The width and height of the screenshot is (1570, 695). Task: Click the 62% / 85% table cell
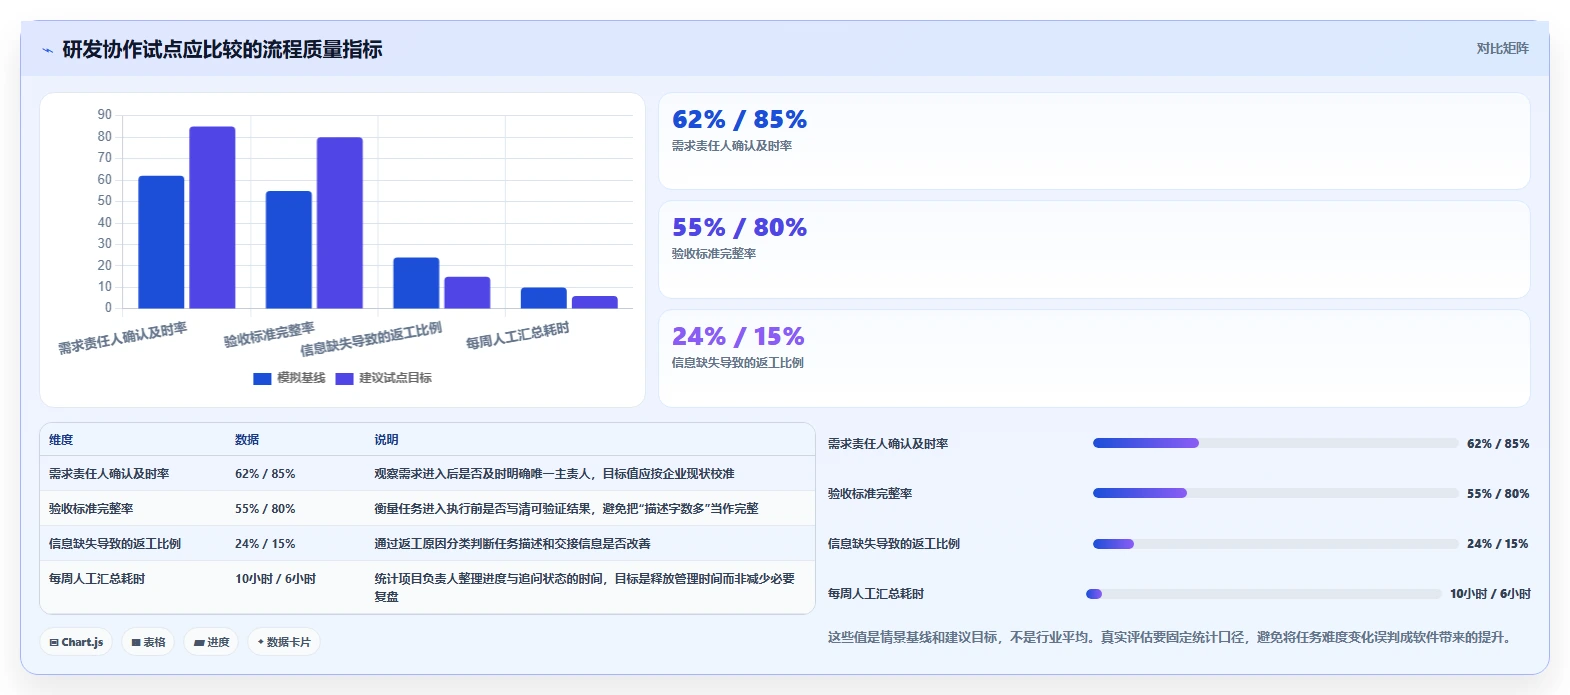pos(265,474)
